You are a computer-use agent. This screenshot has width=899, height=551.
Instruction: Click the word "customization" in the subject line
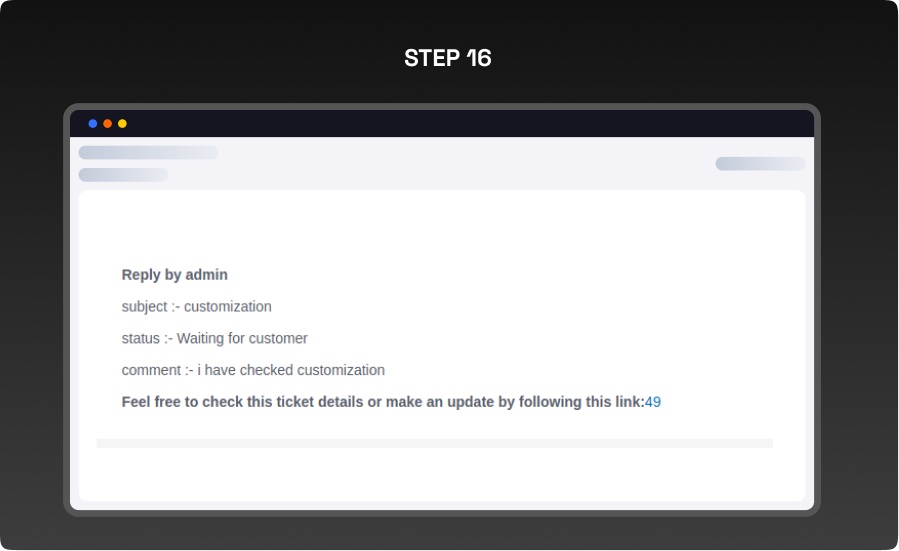[228, 307]
